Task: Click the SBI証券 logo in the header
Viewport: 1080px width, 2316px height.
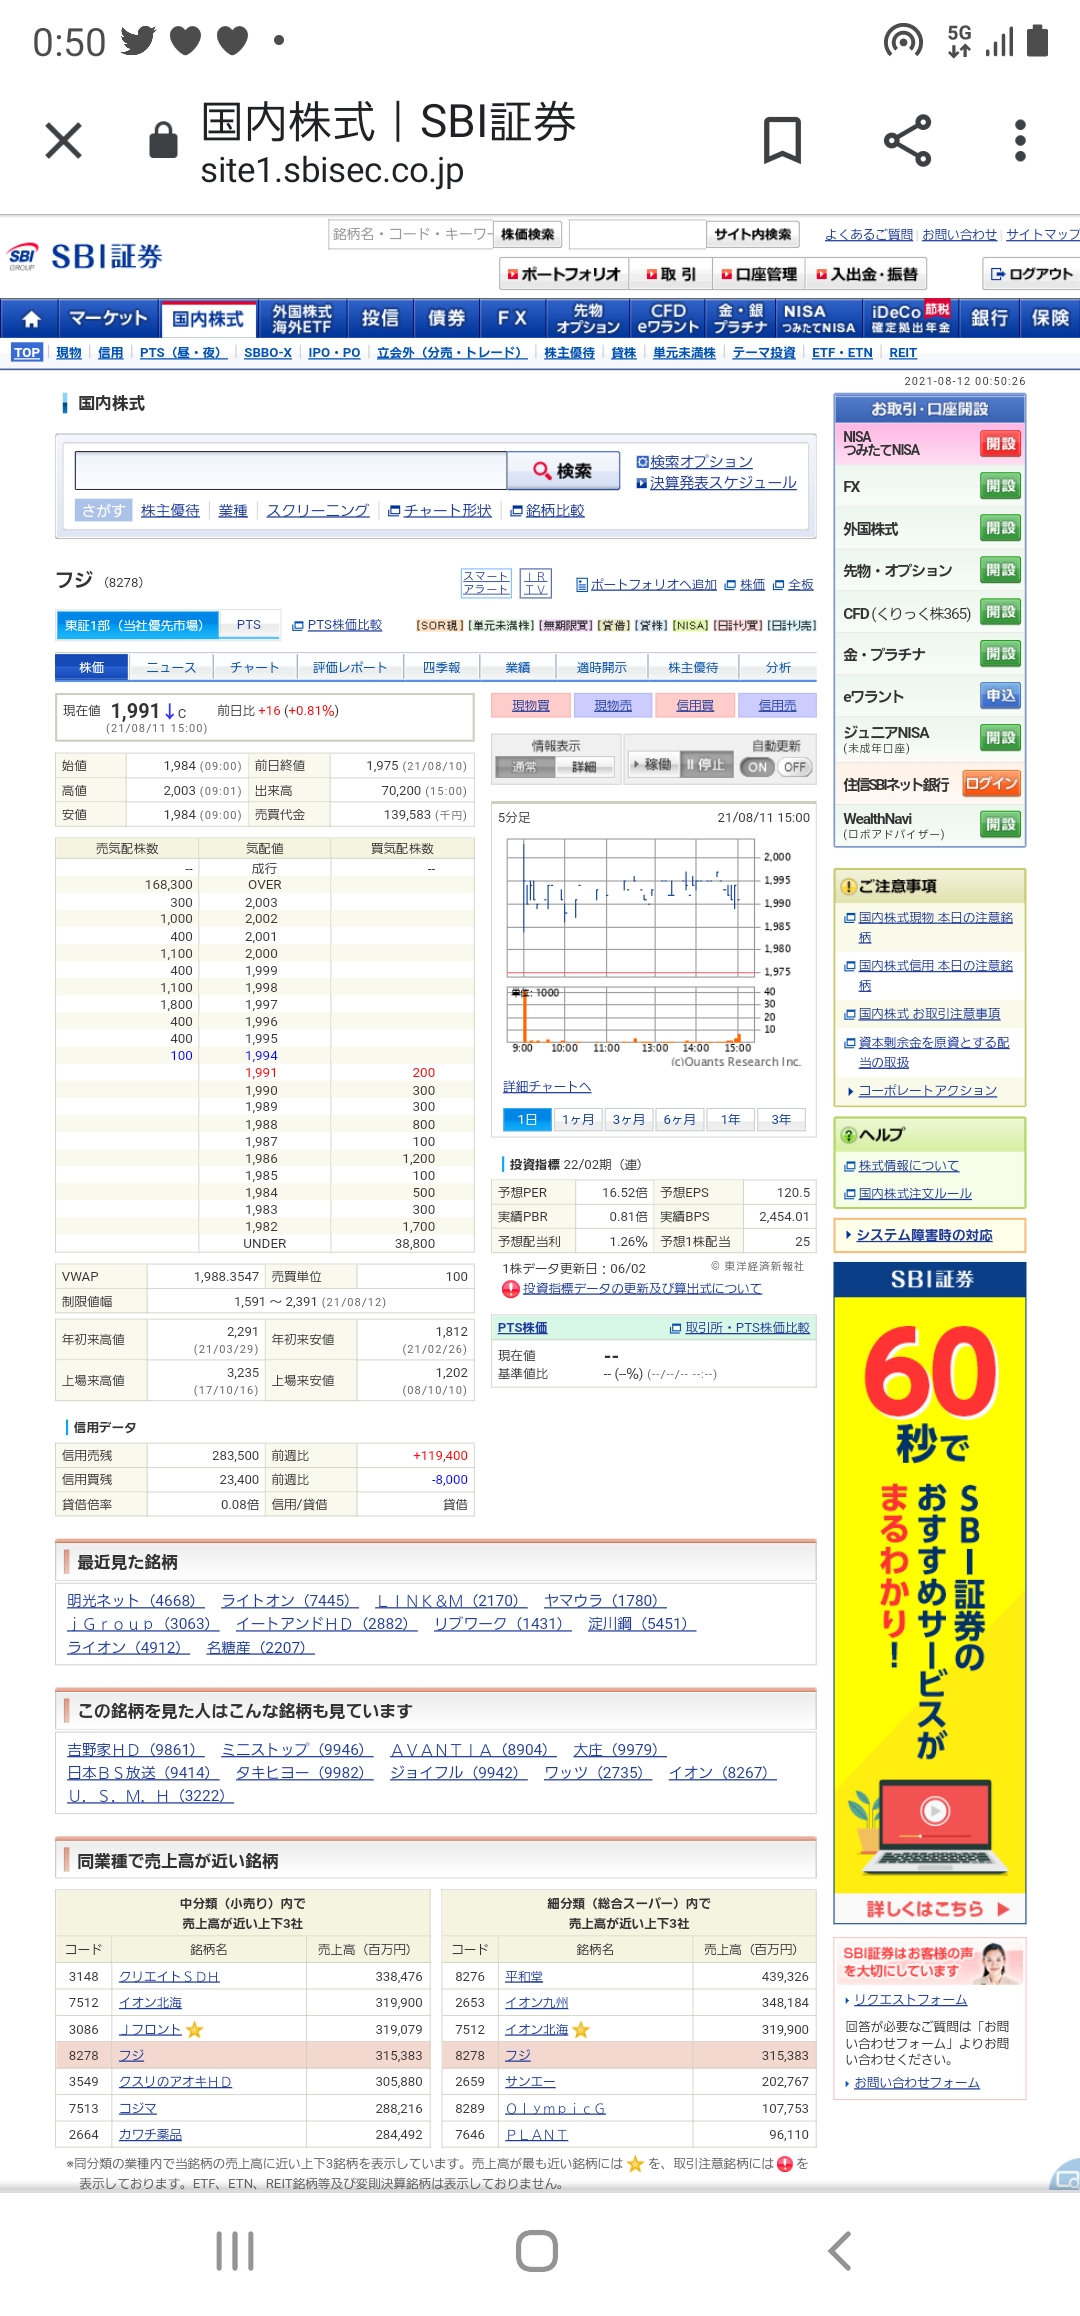Action: [86, 257]
